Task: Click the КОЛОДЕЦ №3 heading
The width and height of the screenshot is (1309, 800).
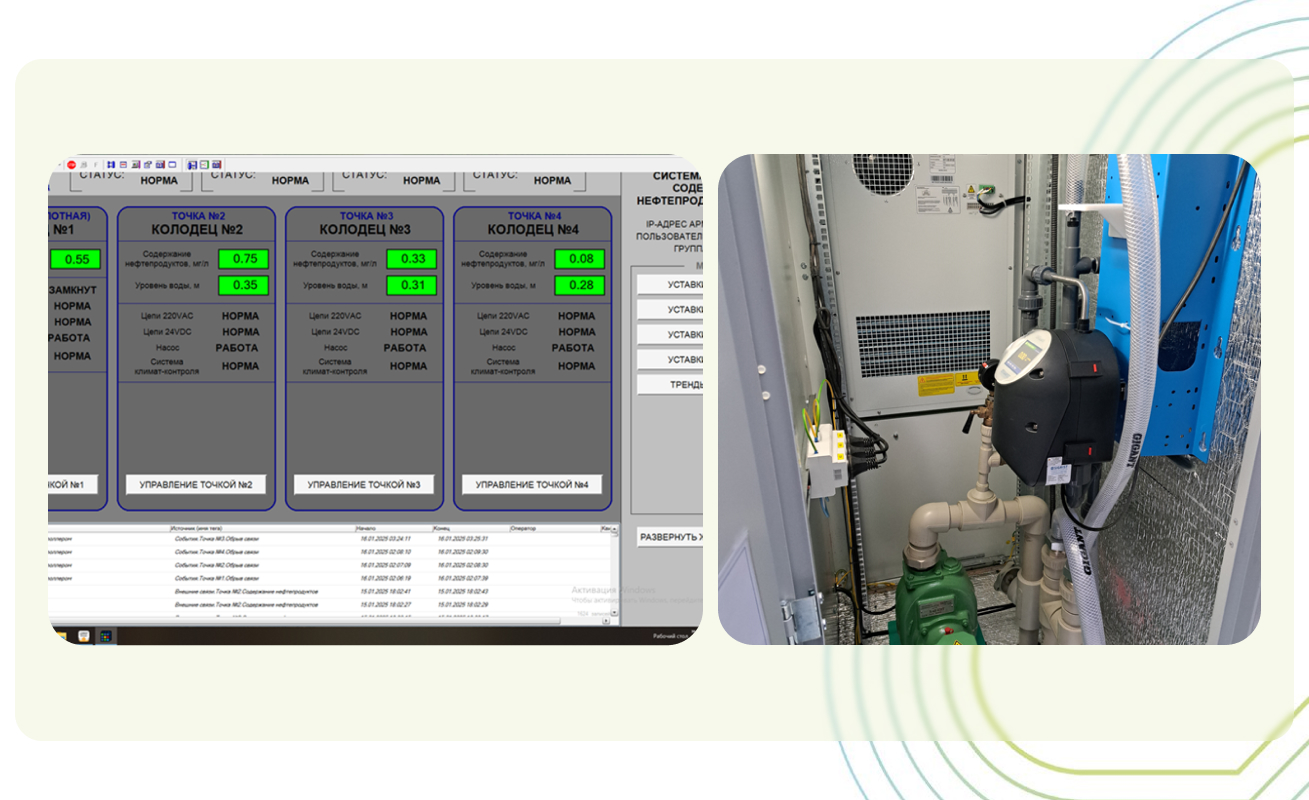Action: pos(364,230)
